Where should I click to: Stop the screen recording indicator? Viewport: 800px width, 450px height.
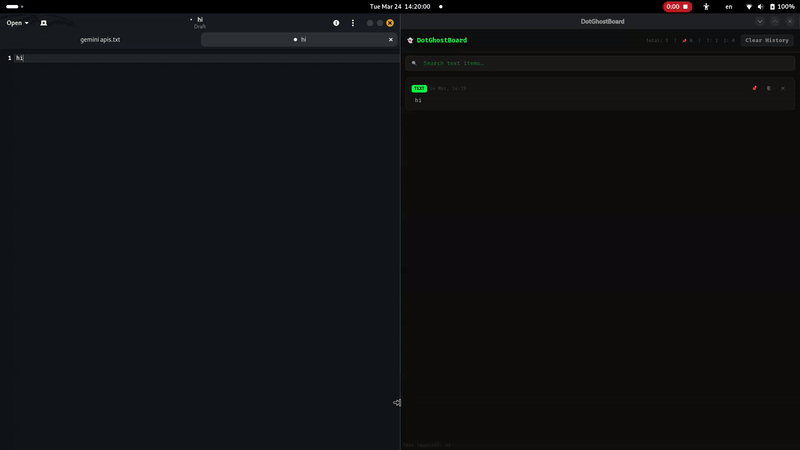[677, 7]
